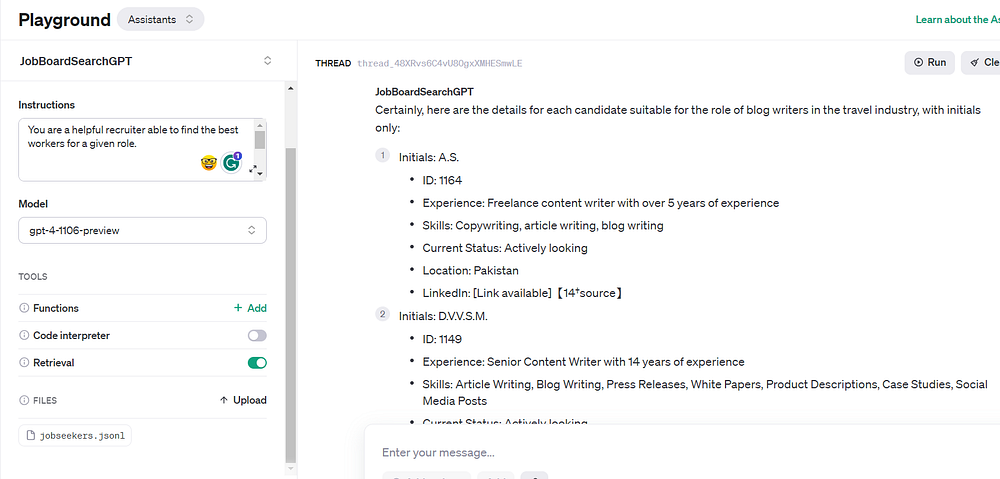The height and width of the screenshot is (479, 1000).
Task: Expand the Instructions text box to fullscreen
Action: (251, 169)
